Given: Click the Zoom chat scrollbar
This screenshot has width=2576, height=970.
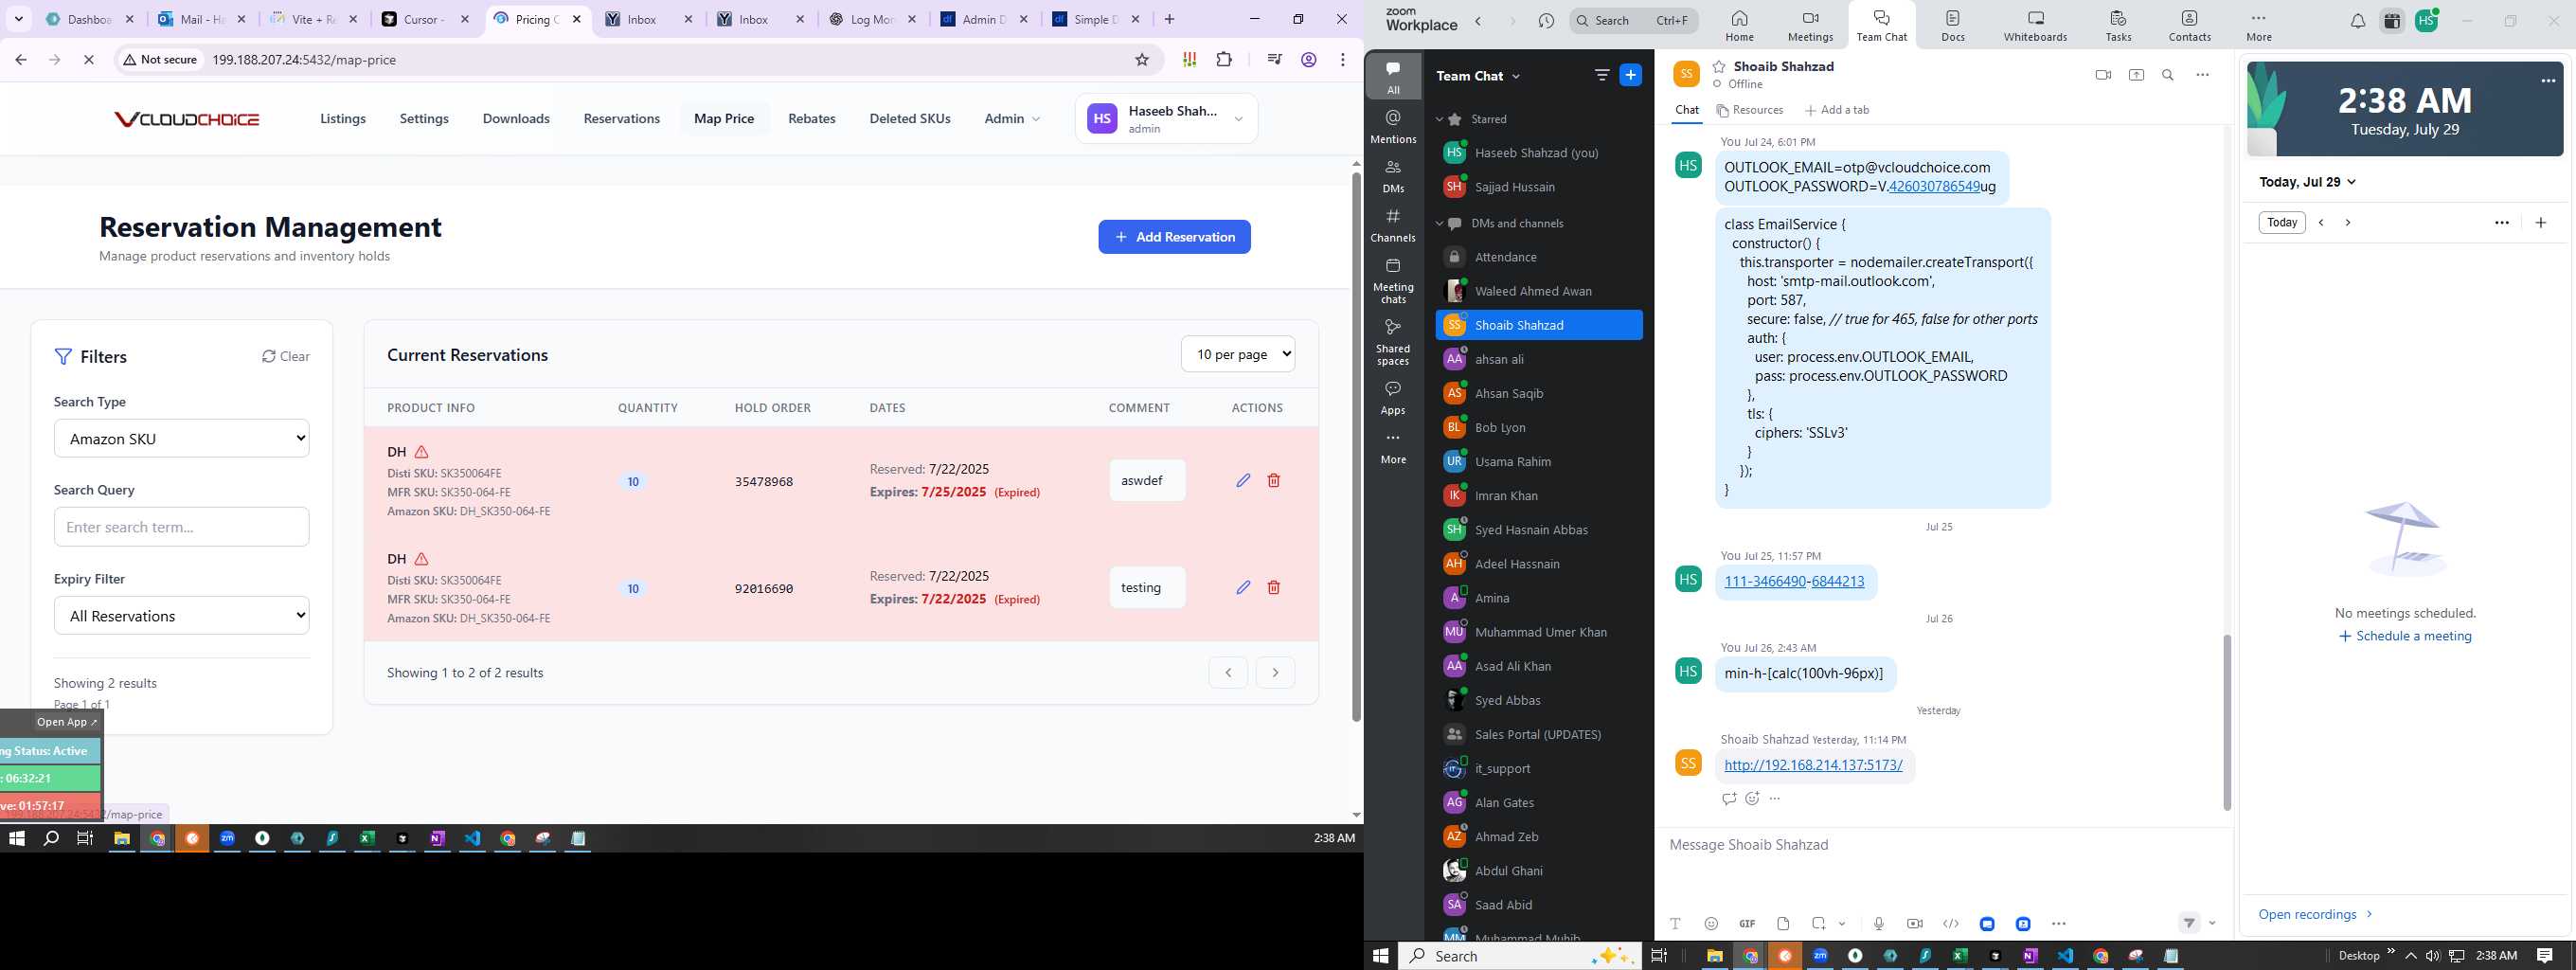Looking at the screenshot, I should click(2227, 722).
